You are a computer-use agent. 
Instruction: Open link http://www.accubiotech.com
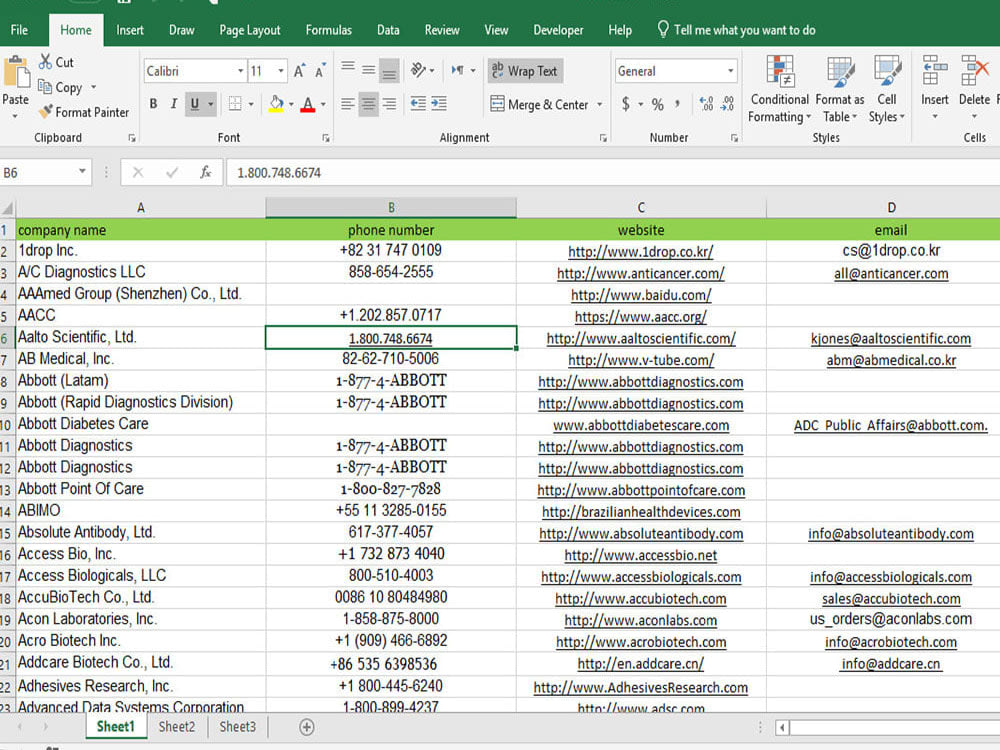coord(640,598)
